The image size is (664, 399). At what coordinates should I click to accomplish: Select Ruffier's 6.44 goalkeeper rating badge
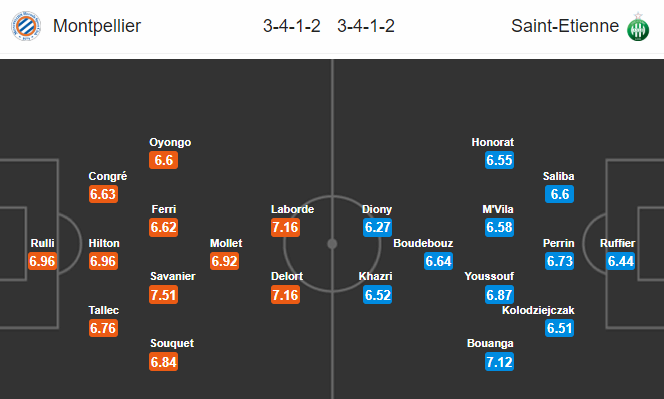tap(620, 261)
